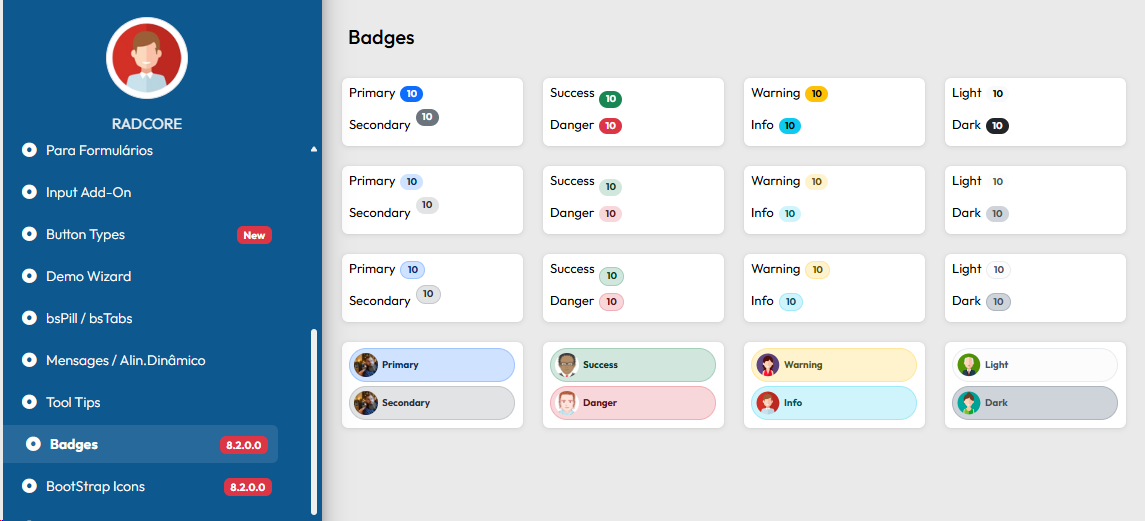The width and height of the screenshot is (1145, 521).
Task: Click the avatar in the Danger pill badge
Action: point(567,403)
